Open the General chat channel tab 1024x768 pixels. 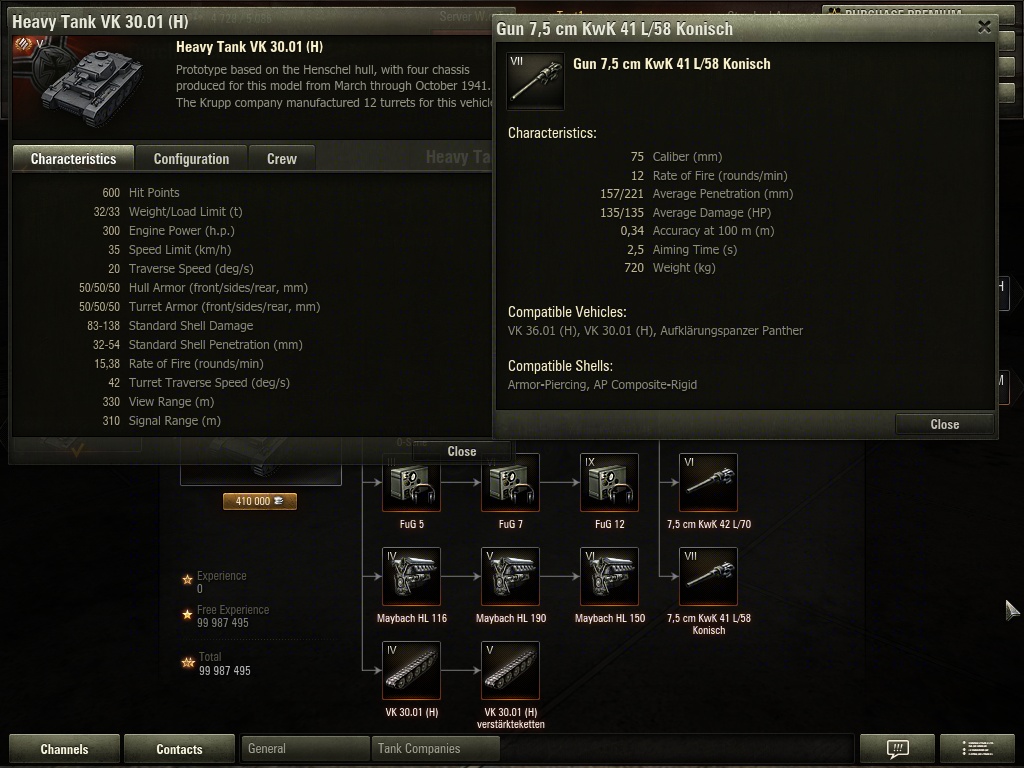305,748
